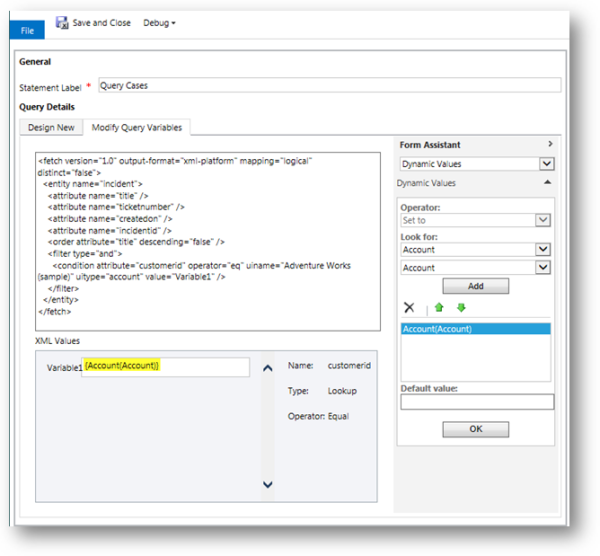Switch to the Design New tab
Image resolution: width=600 pixels, height=556 pixels.
51,127
